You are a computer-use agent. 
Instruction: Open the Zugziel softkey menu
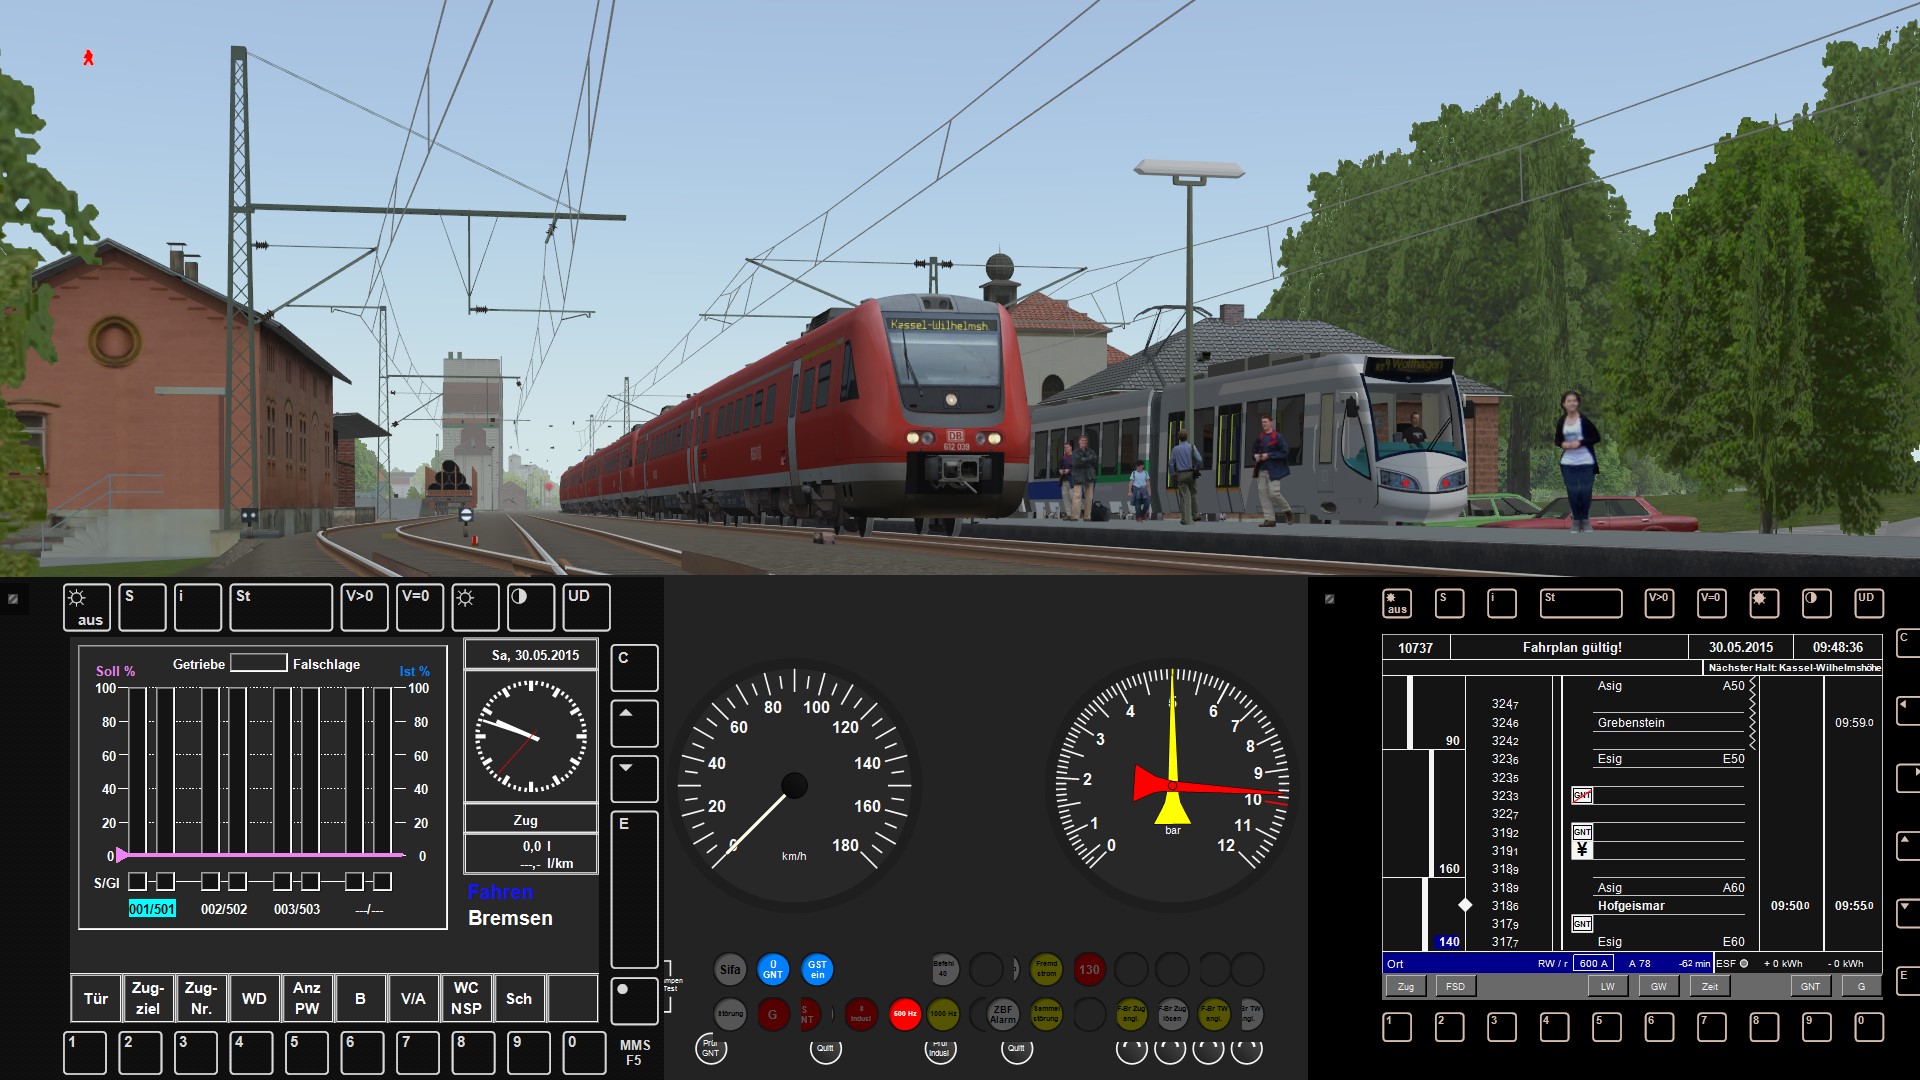[x=148, y=998]
